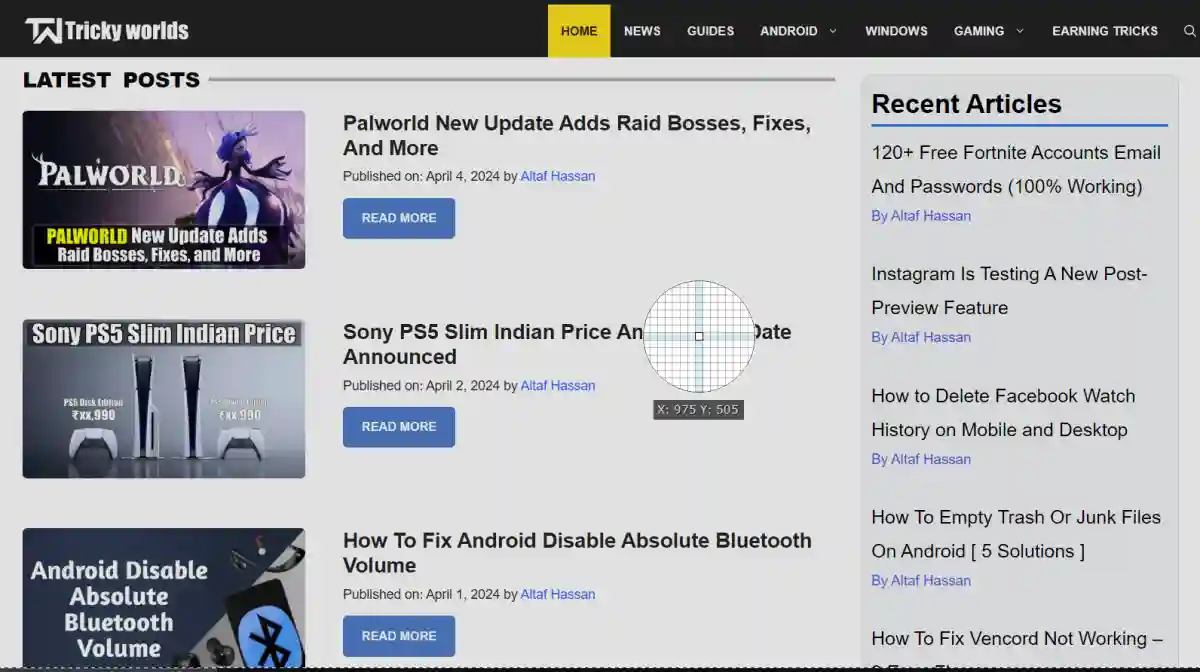Image resolution: width=1200 pixels, height=672 pixels.
Task: Open Android Disable Absolute Bluetooth Volume thumbnail
Action: (x=164, y=597)
